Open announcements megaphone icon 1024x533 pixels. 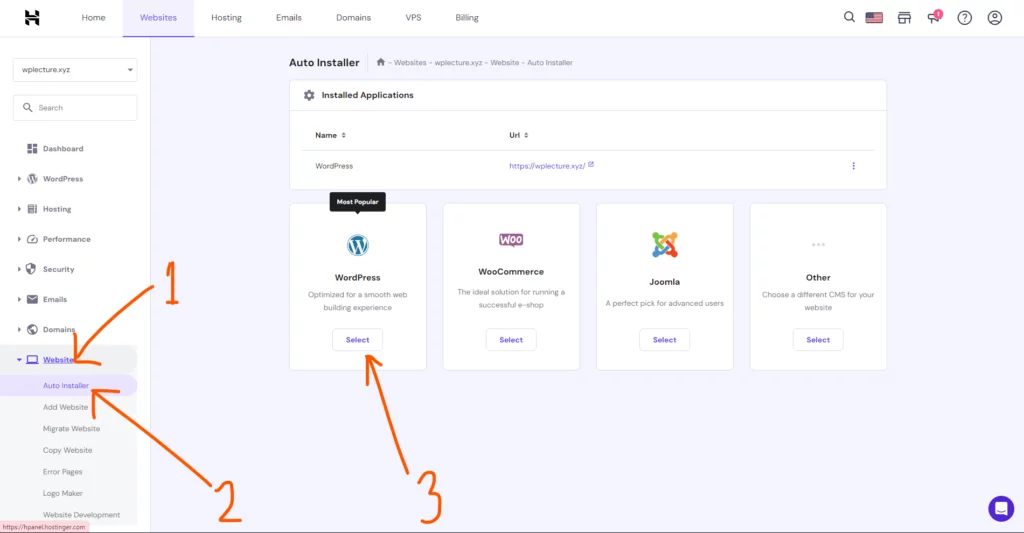[x=934, y=17]
